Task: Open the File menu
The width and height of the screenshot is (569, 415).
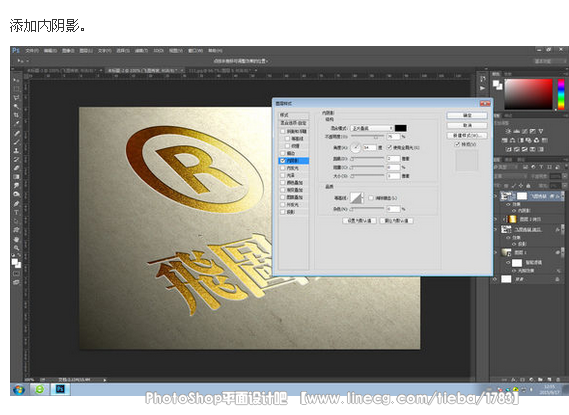Action: [x=32, y=50]
